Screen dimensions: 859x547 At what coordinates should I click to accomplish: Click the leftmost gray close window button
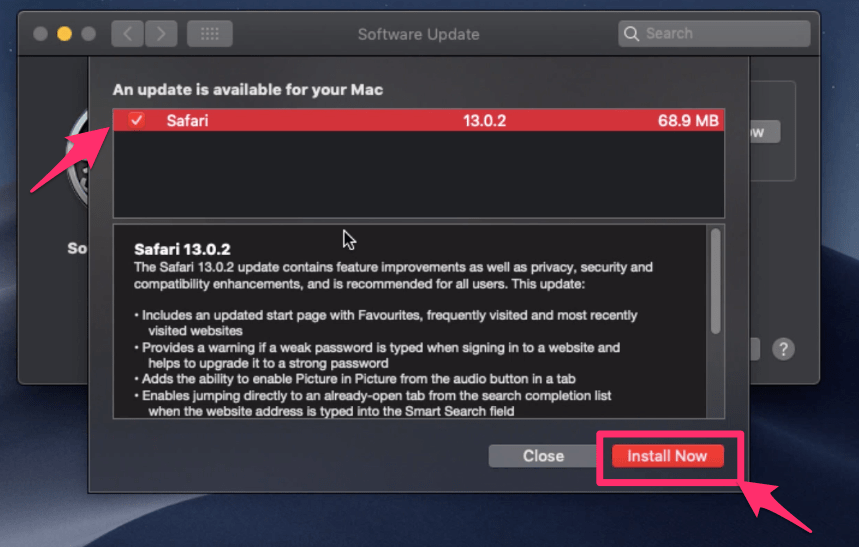pyautogui.click(x=41, y=33)
